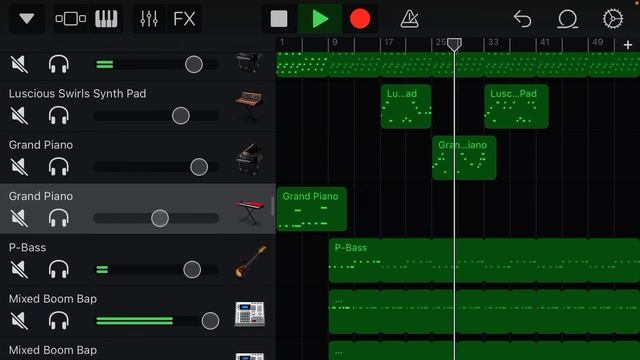The width and height of the screenshot is (640, 360).
Task: Select the Lusc...Pad region
Action: (x=516, y=106)
